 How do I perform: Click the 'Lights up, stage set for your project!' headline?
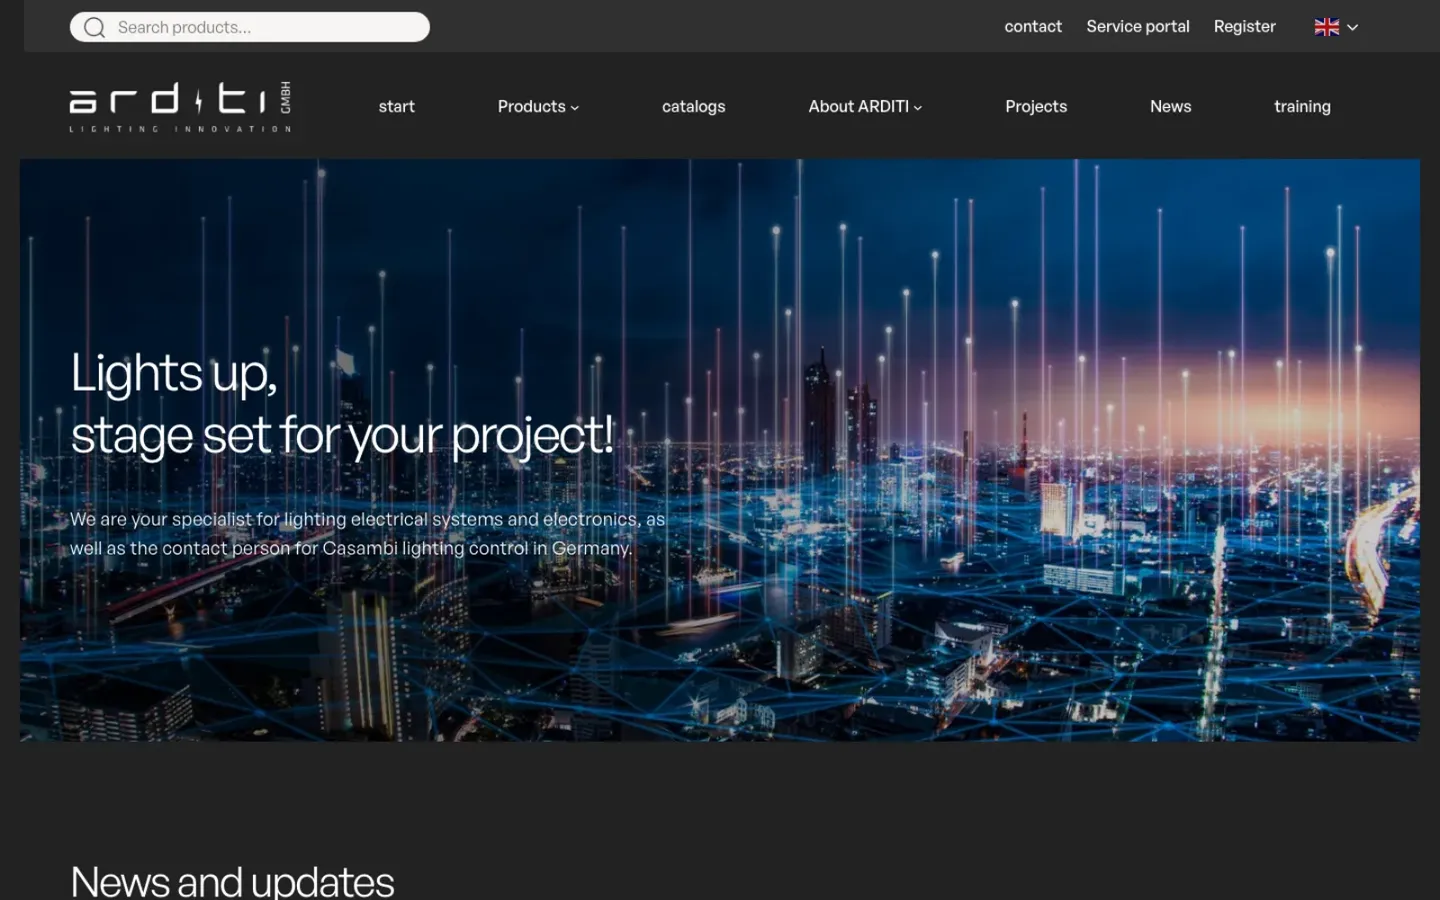click(342, 404)
